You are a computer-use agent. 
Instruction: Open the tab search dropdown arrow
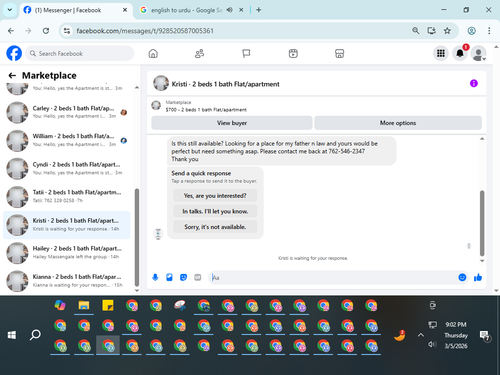10,10
